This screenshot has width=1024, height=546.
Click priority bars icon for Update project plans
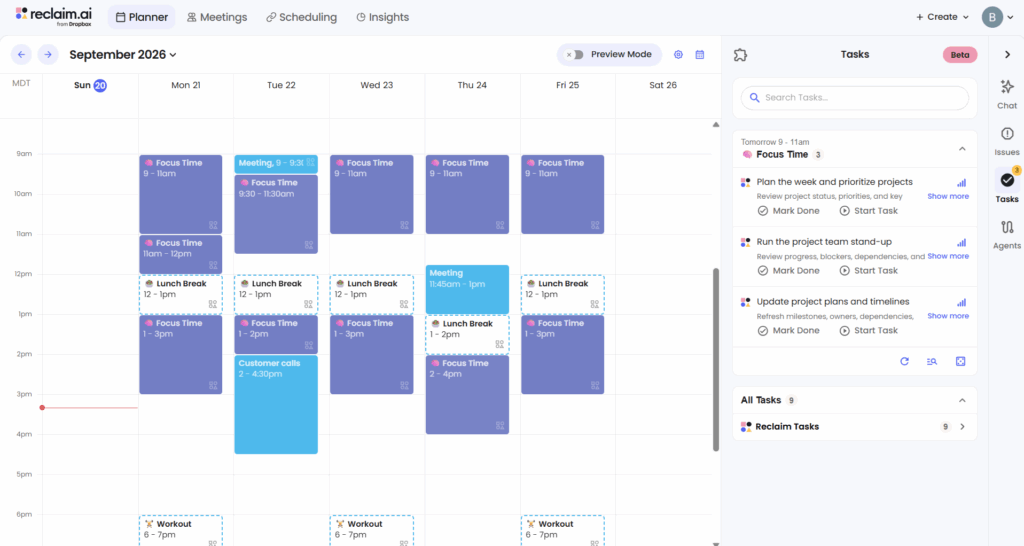point(961,302)
